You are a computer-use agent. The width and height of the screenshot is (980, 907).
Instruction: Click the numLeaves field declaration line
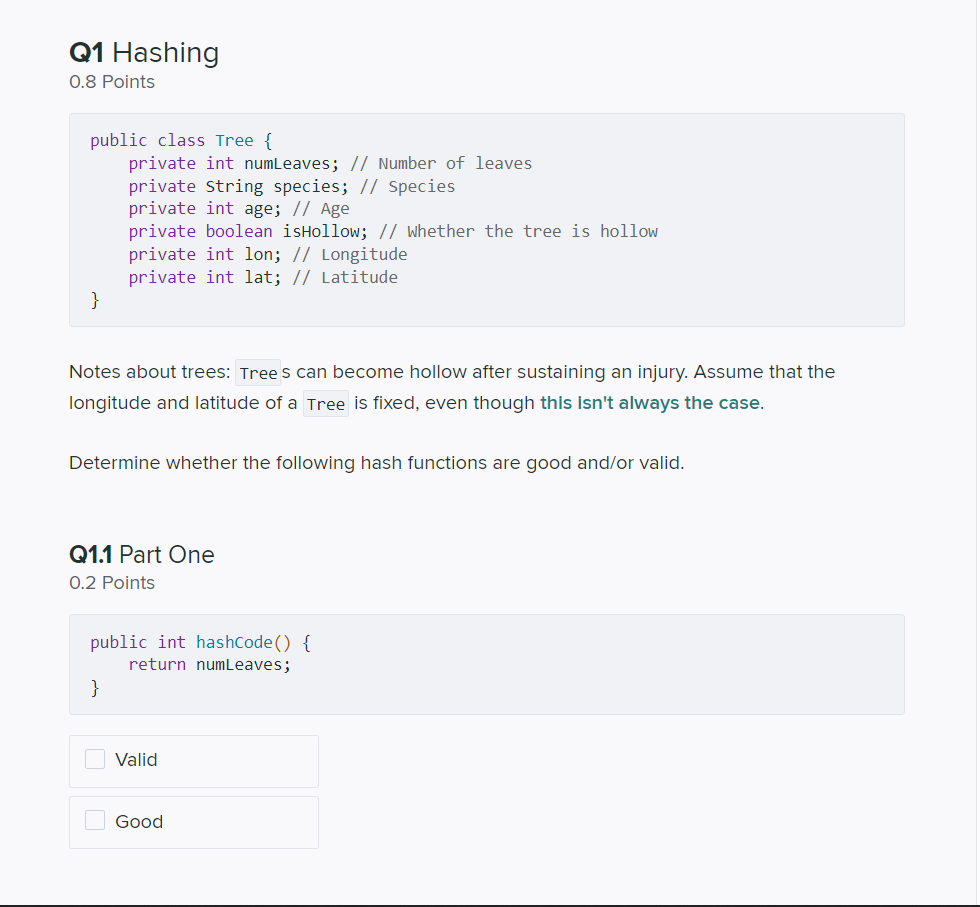330,164
